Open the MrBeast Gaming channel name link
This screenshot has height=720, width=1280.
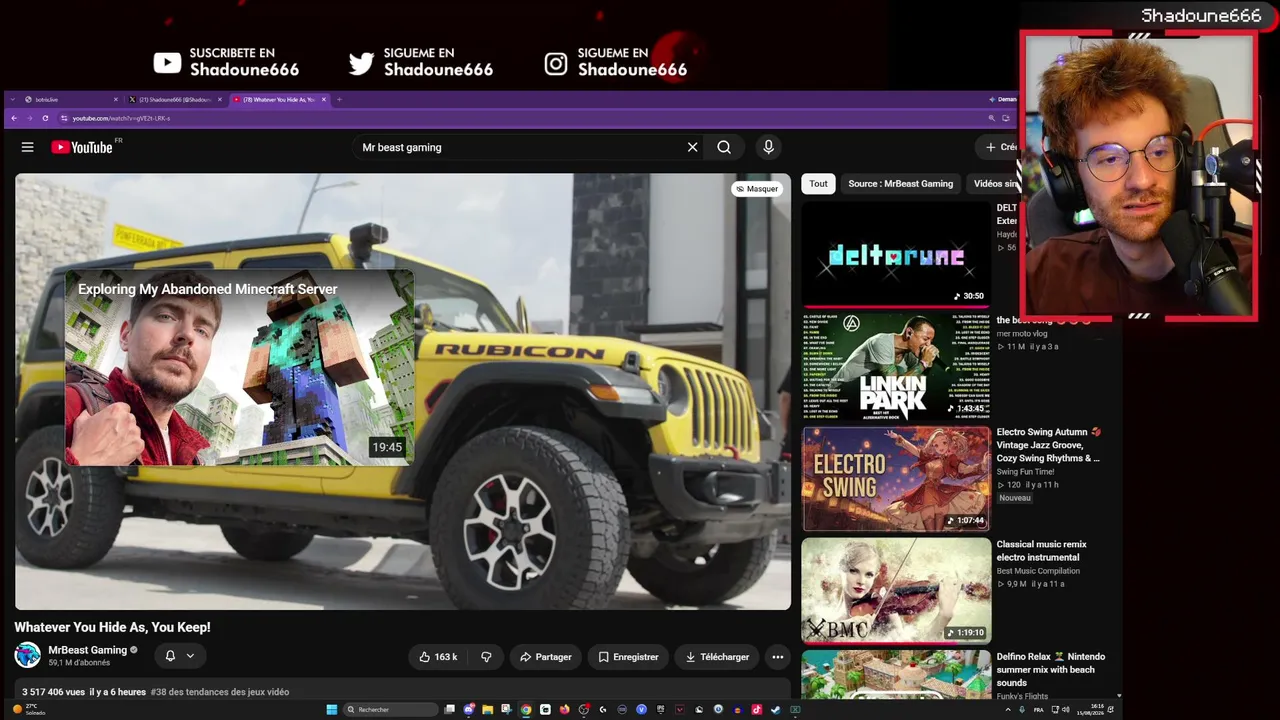88,650
